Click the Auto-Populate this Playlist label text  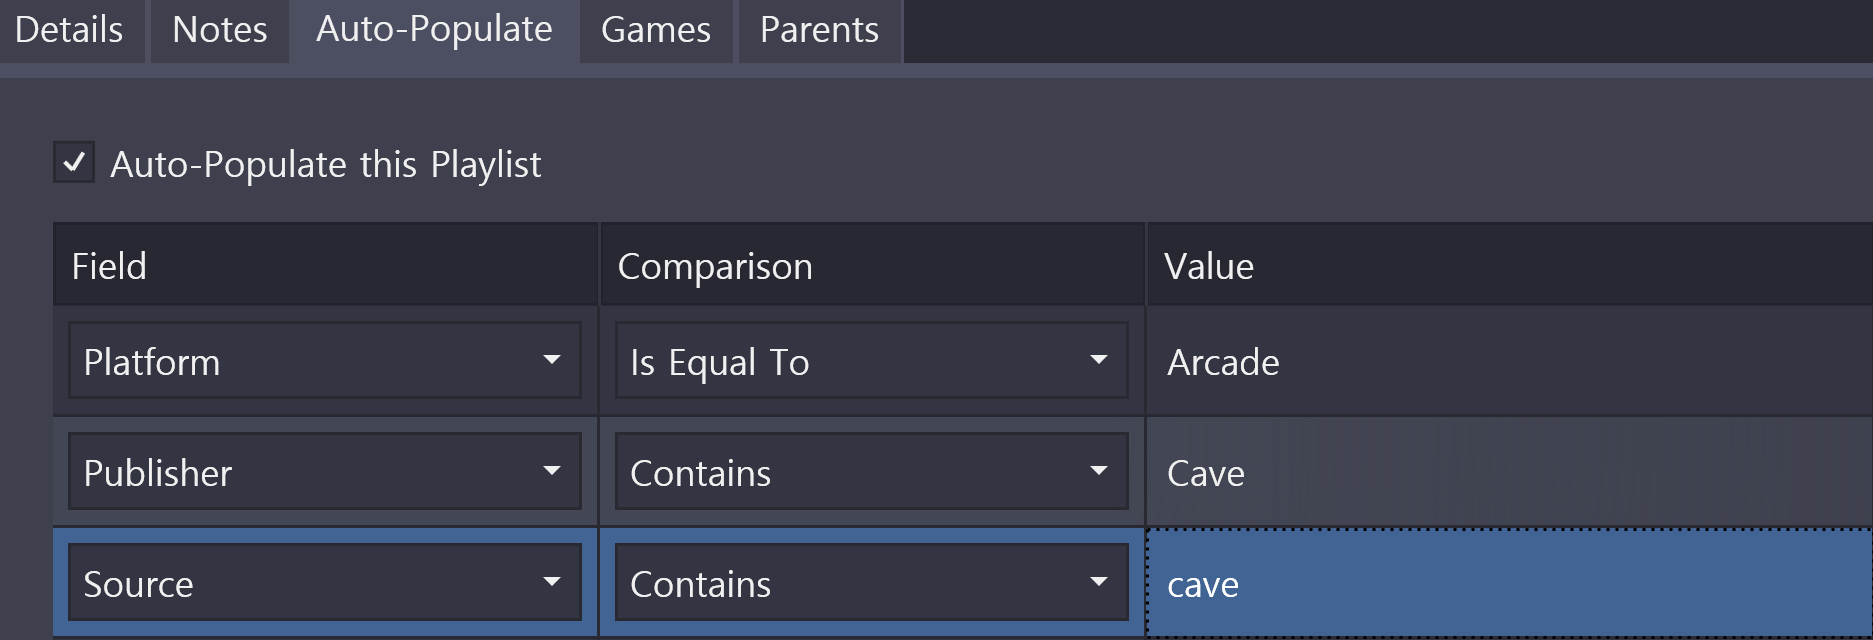click(325, 164)
